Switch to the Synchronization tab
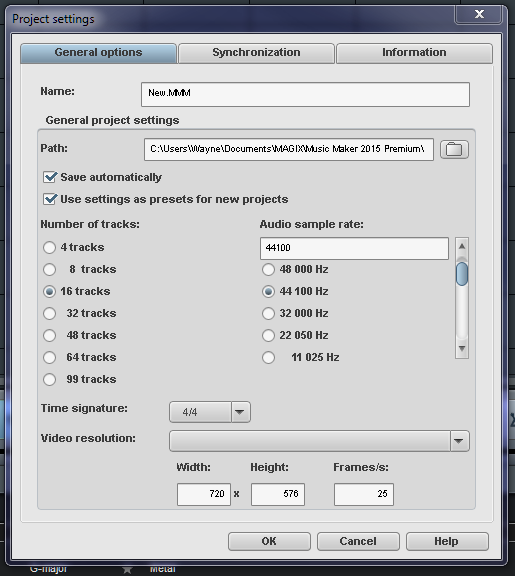 [256, 53]
